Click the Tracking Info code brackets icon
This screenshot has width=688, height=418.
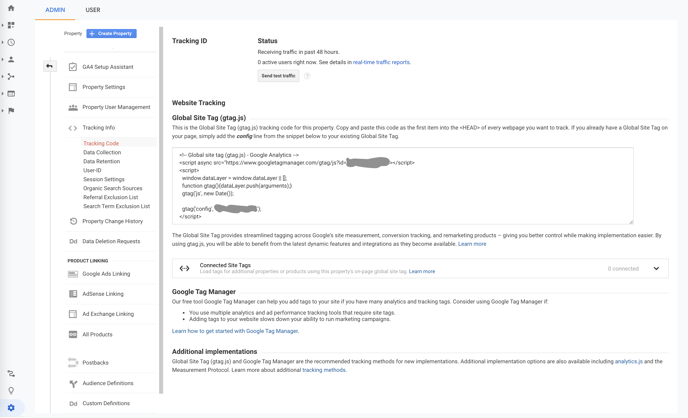[x=73, y=128]
